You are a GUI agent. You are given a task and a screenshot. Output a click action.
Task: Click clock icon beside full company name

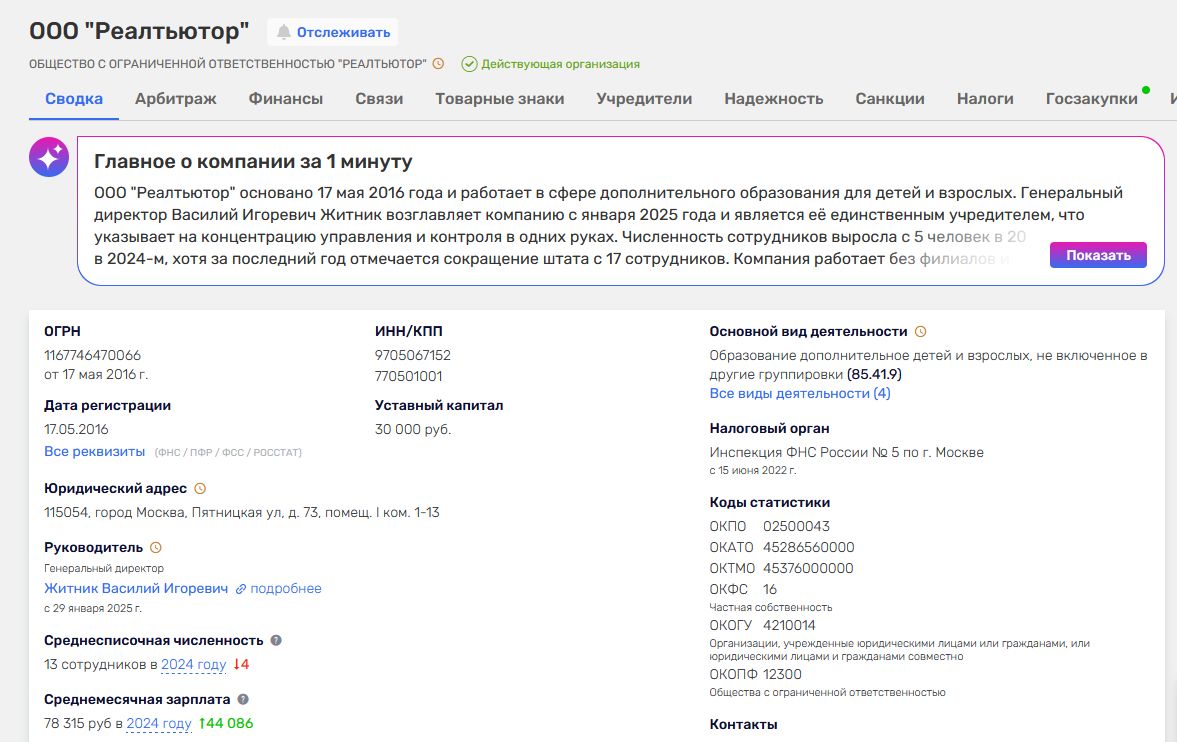click(438, 64)
